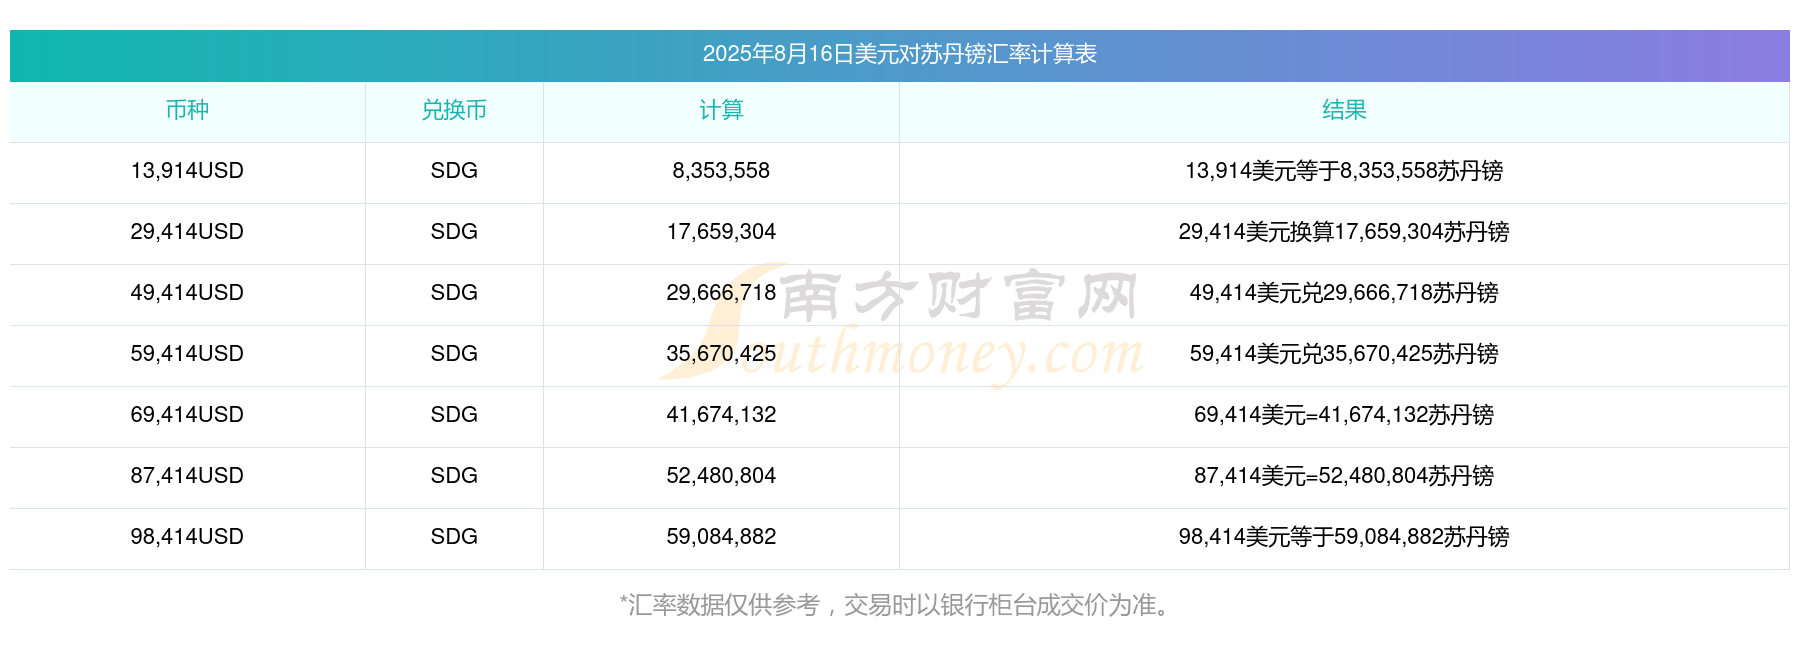This screenshot has height=650, width=1800.
Task: Click the 69,414USD cell
Action: pyautogui.click(x=187, y=415)
